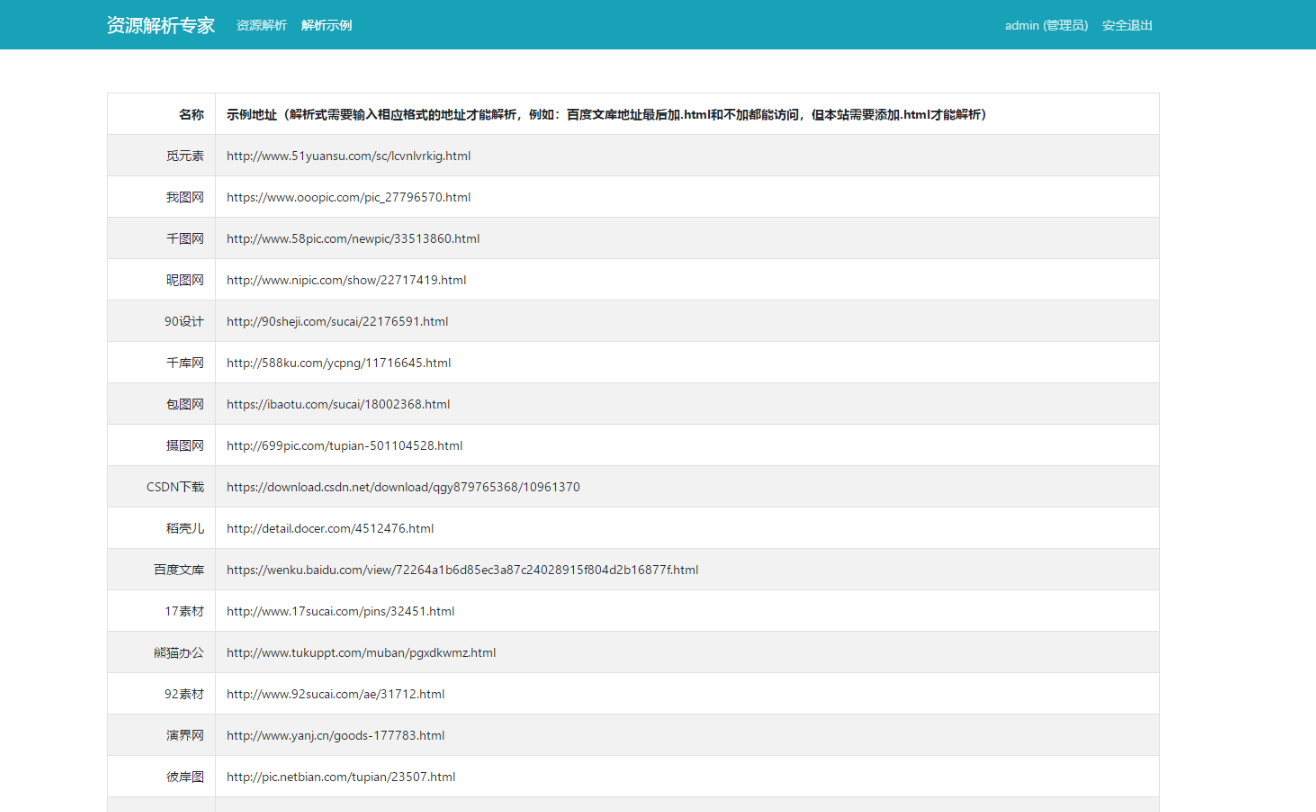Click the yanj.cn goods example URL
The width and height of the screenshot is (1316, 812).
point(335,736)
